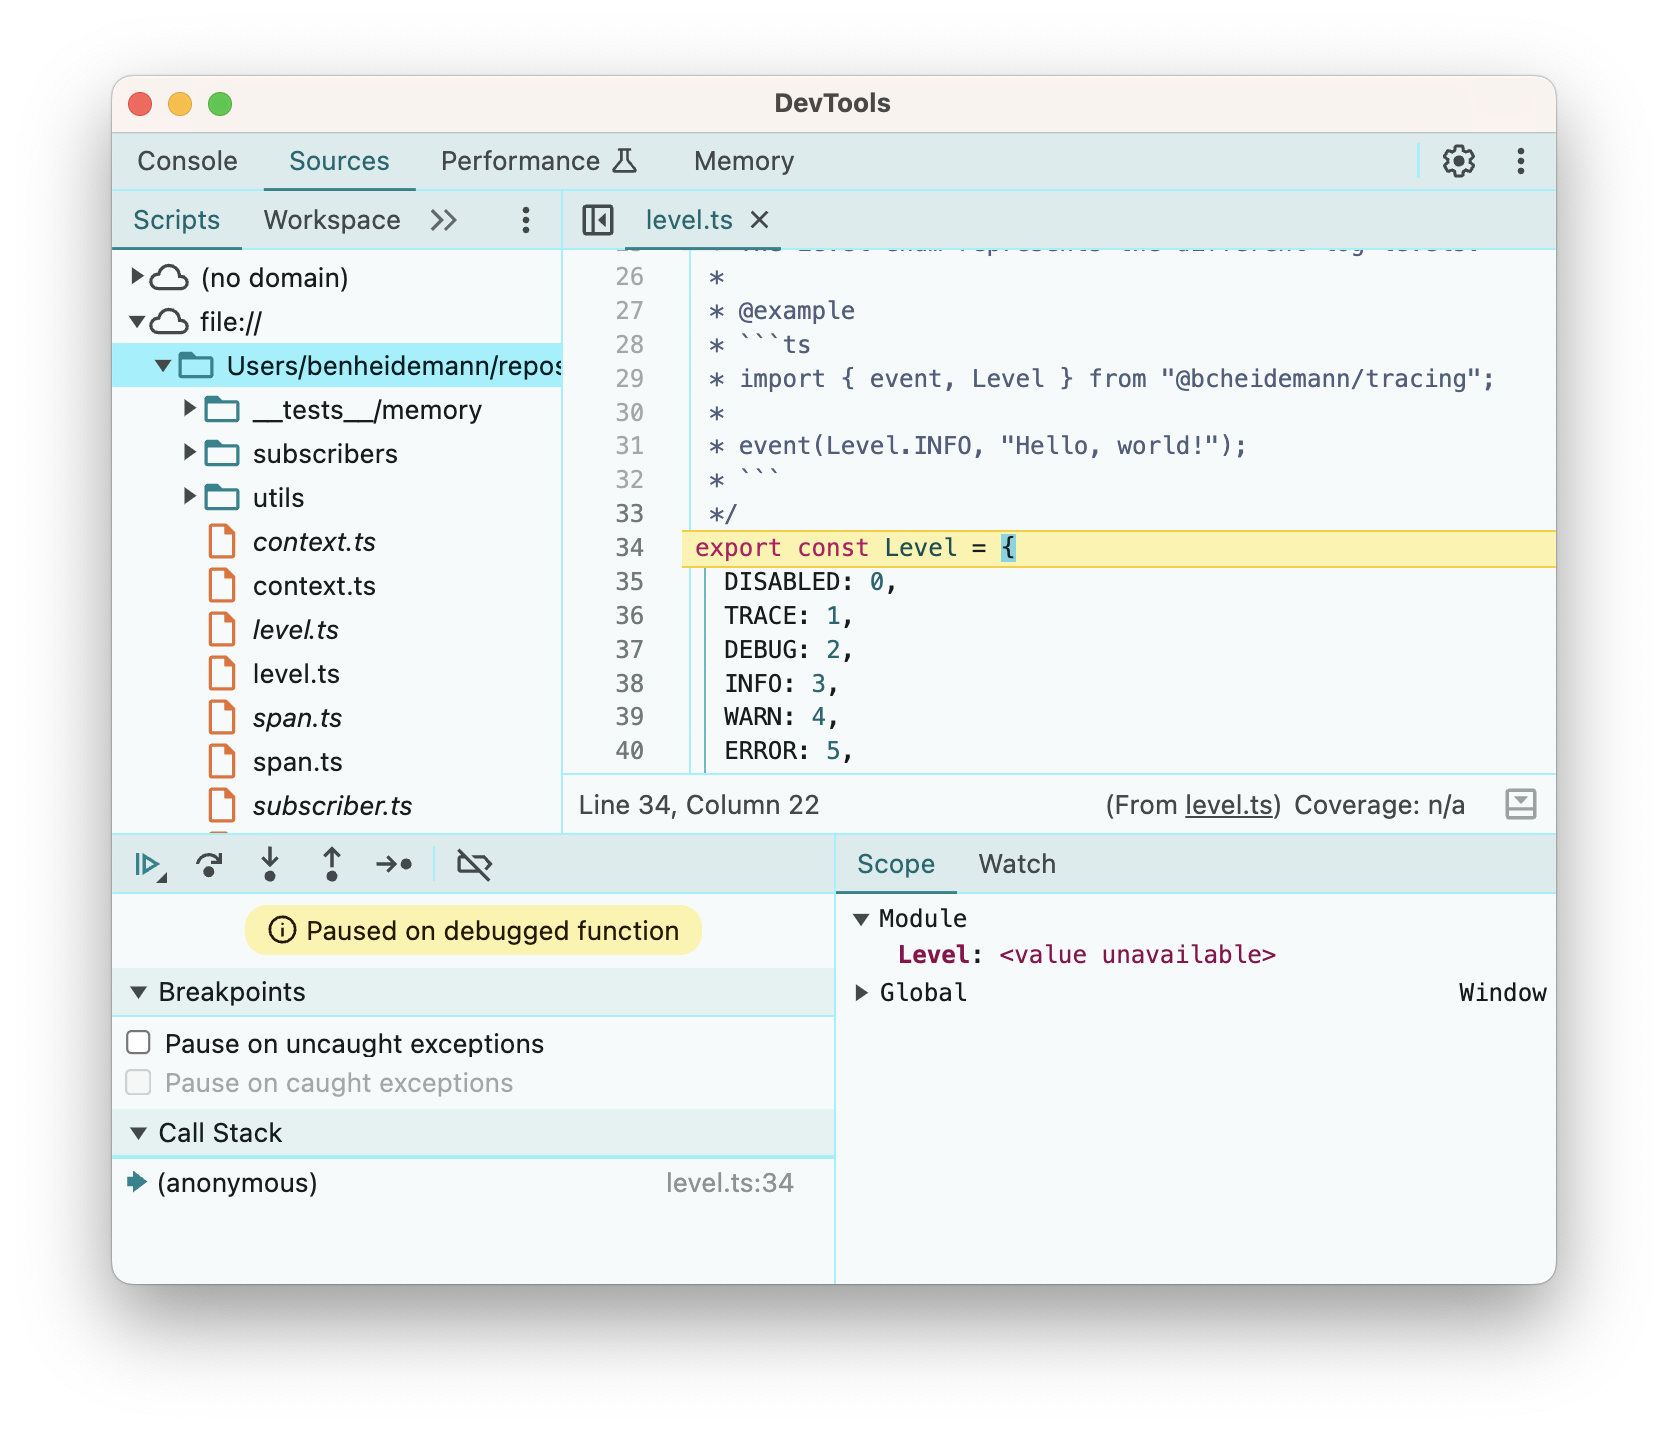The height and width of the screenshot is (1432, 1668).
Task: Resume script execution in debugger
Action: 148,865
